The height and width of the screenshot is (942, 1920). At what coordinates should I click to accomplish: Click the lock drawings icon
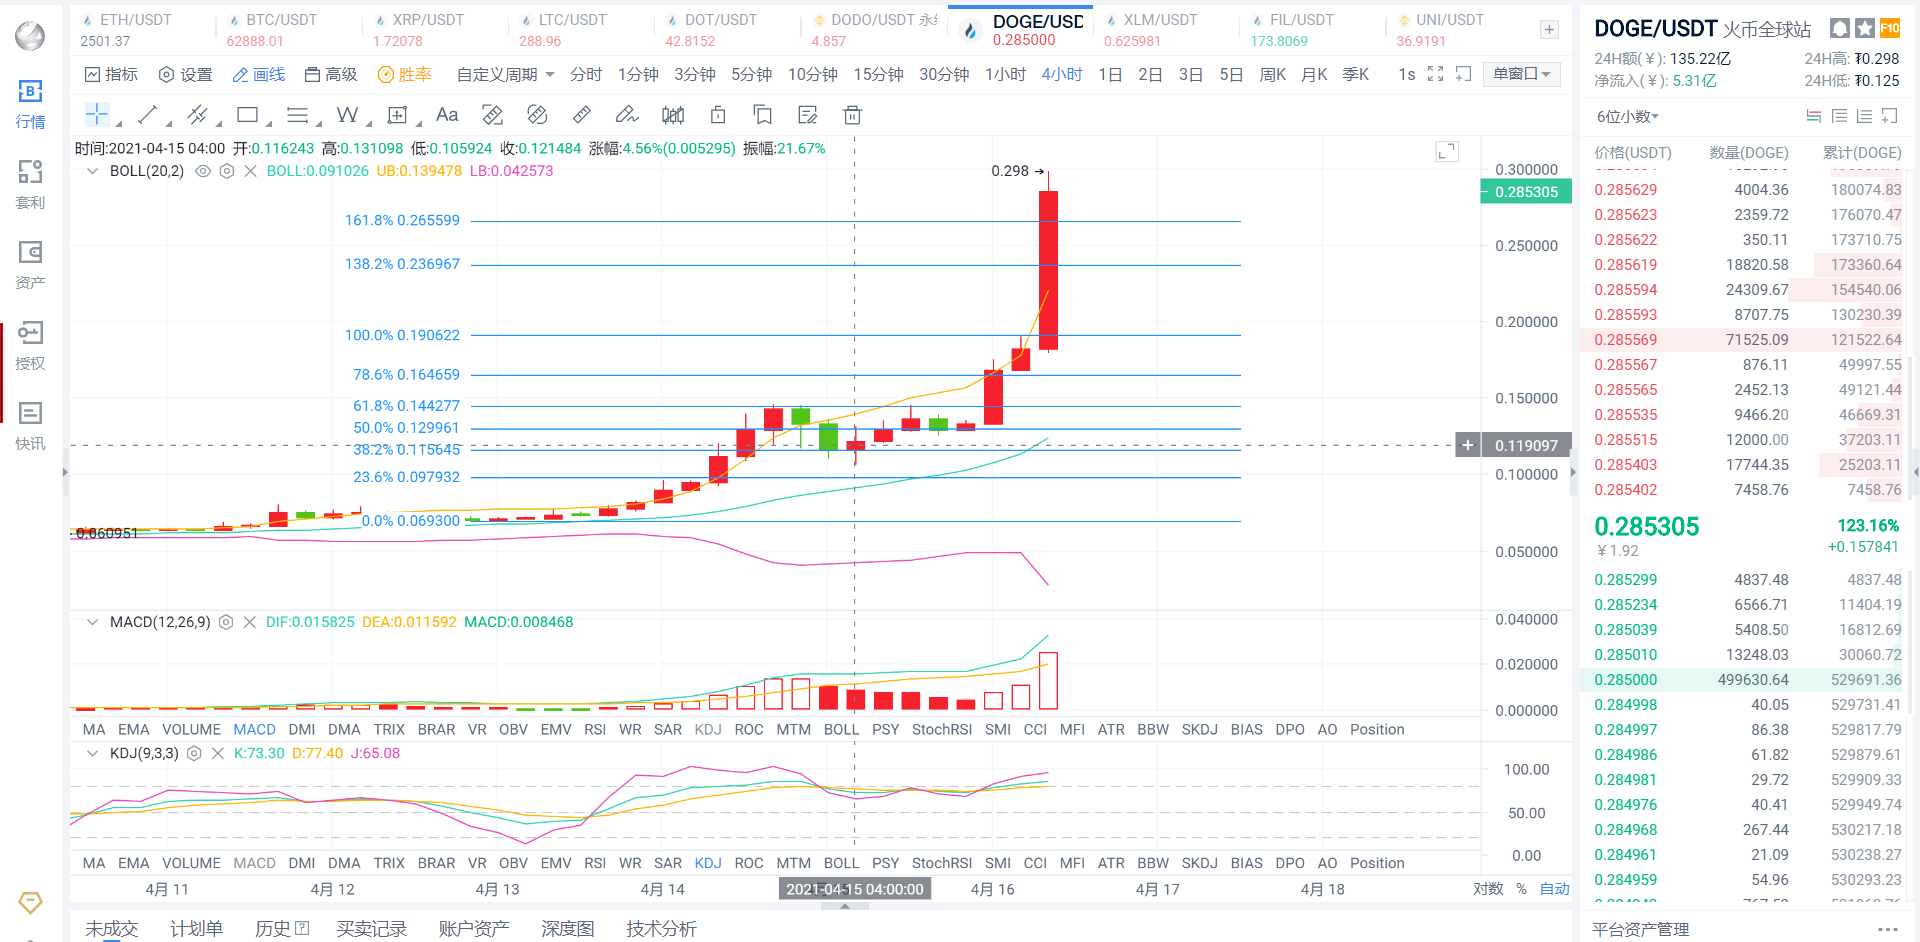pyautogui.click(x=718, y=115)
